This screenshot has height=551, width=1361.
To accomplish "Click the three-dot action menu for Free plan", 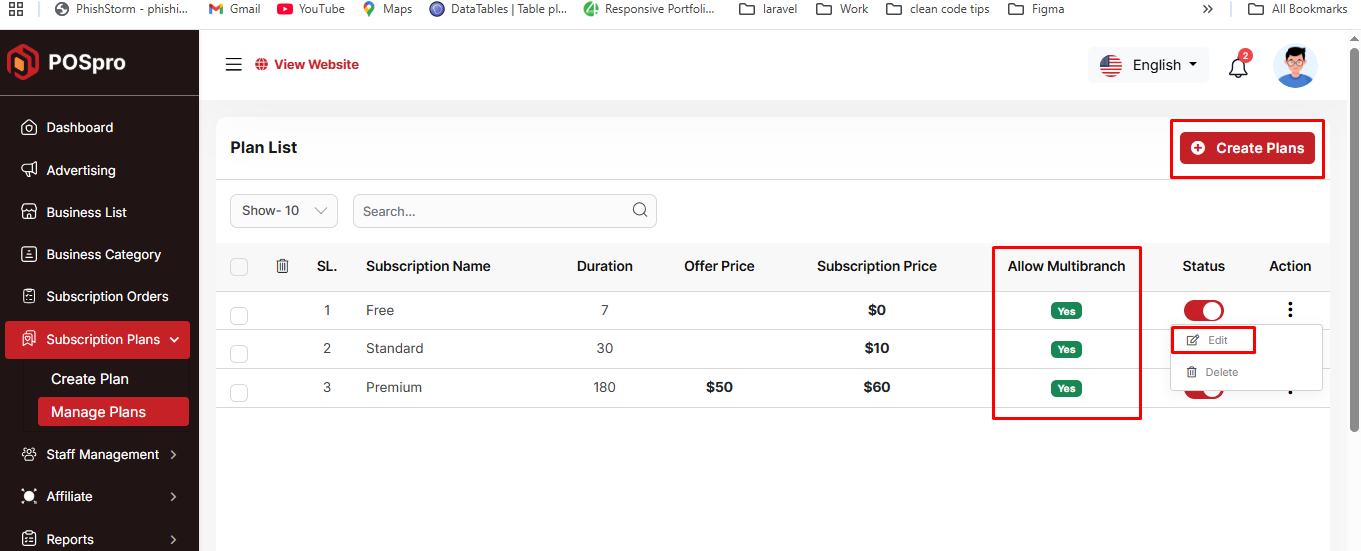I will coord(1290,310).
